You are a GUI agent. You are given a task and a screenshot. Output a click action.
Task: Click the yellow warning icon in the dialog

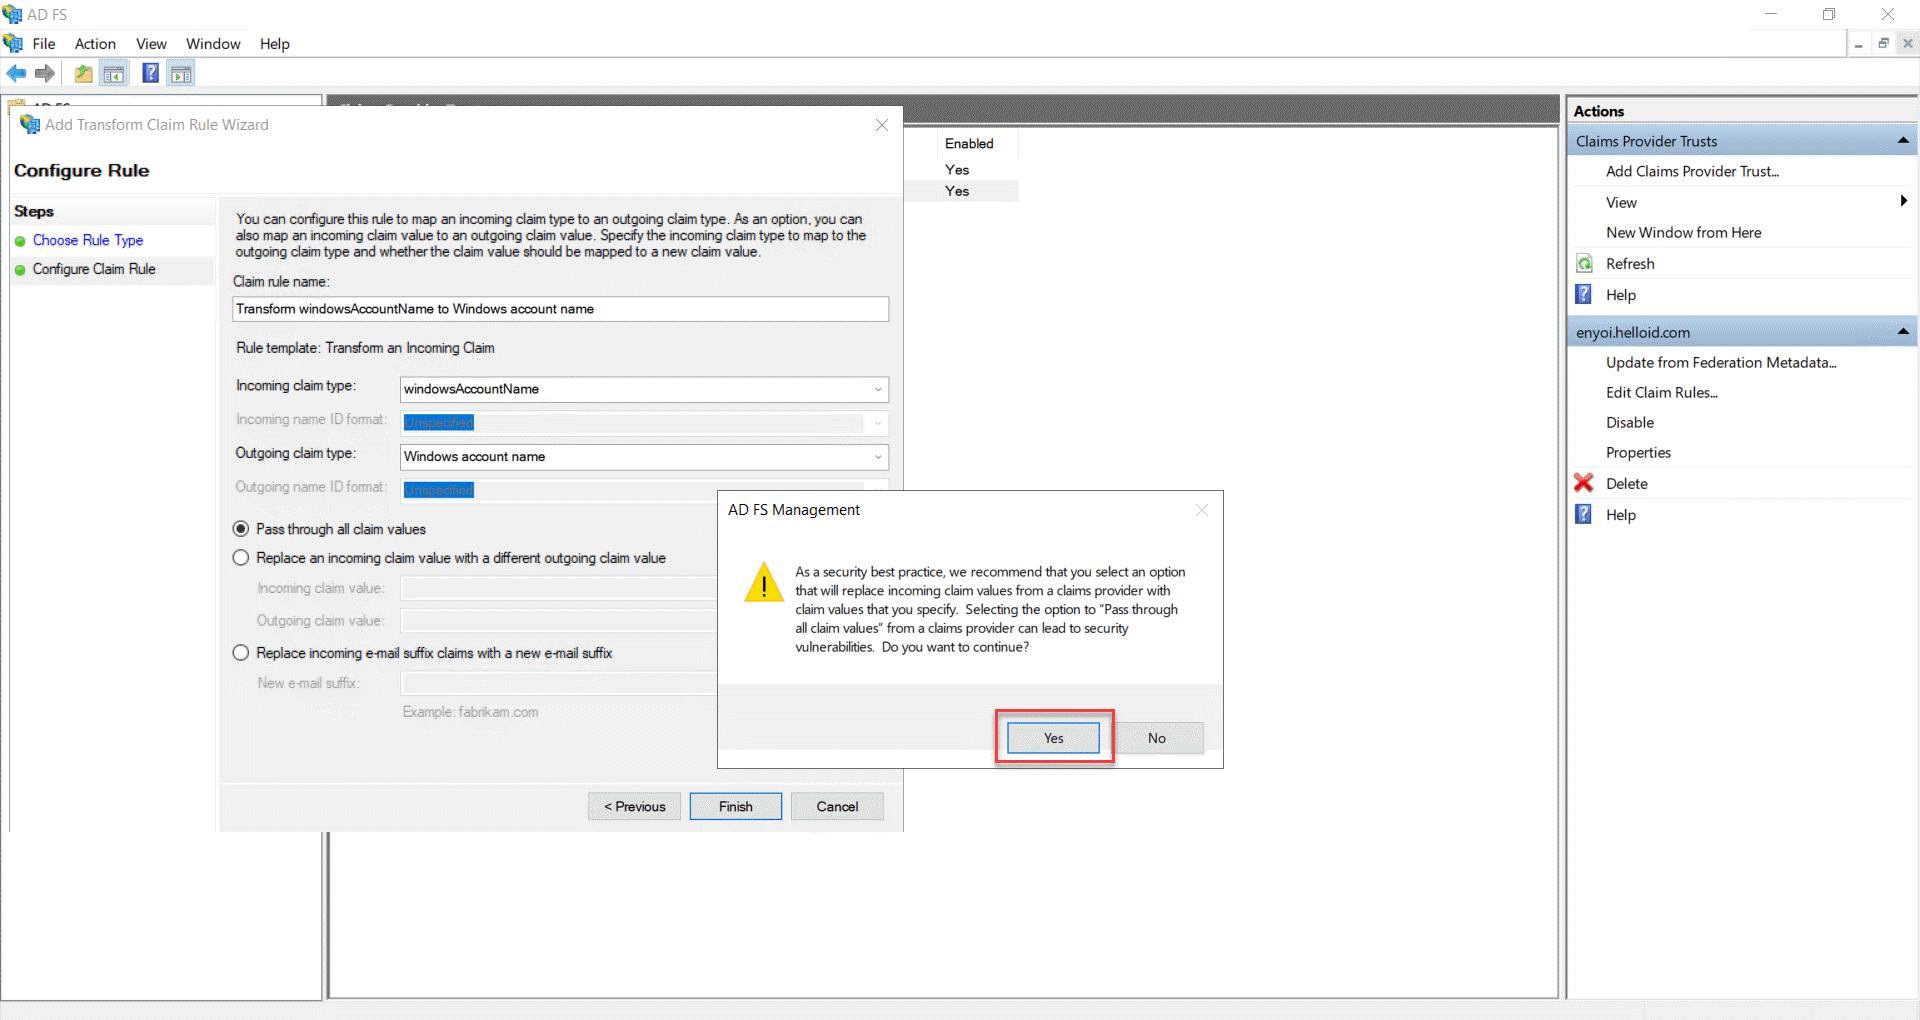tap(764, 581)
